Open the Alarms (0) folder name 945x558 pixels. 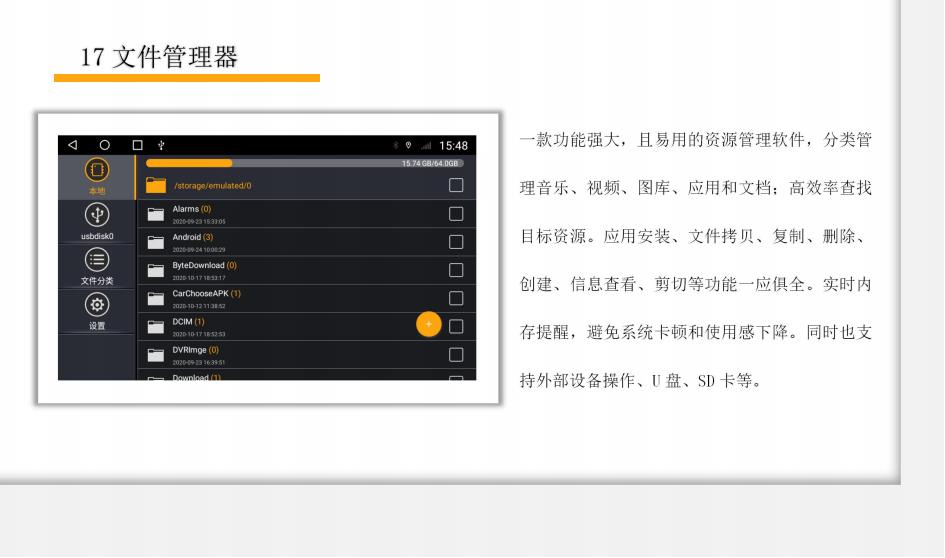pyautogui.click(x=192, y=209)
